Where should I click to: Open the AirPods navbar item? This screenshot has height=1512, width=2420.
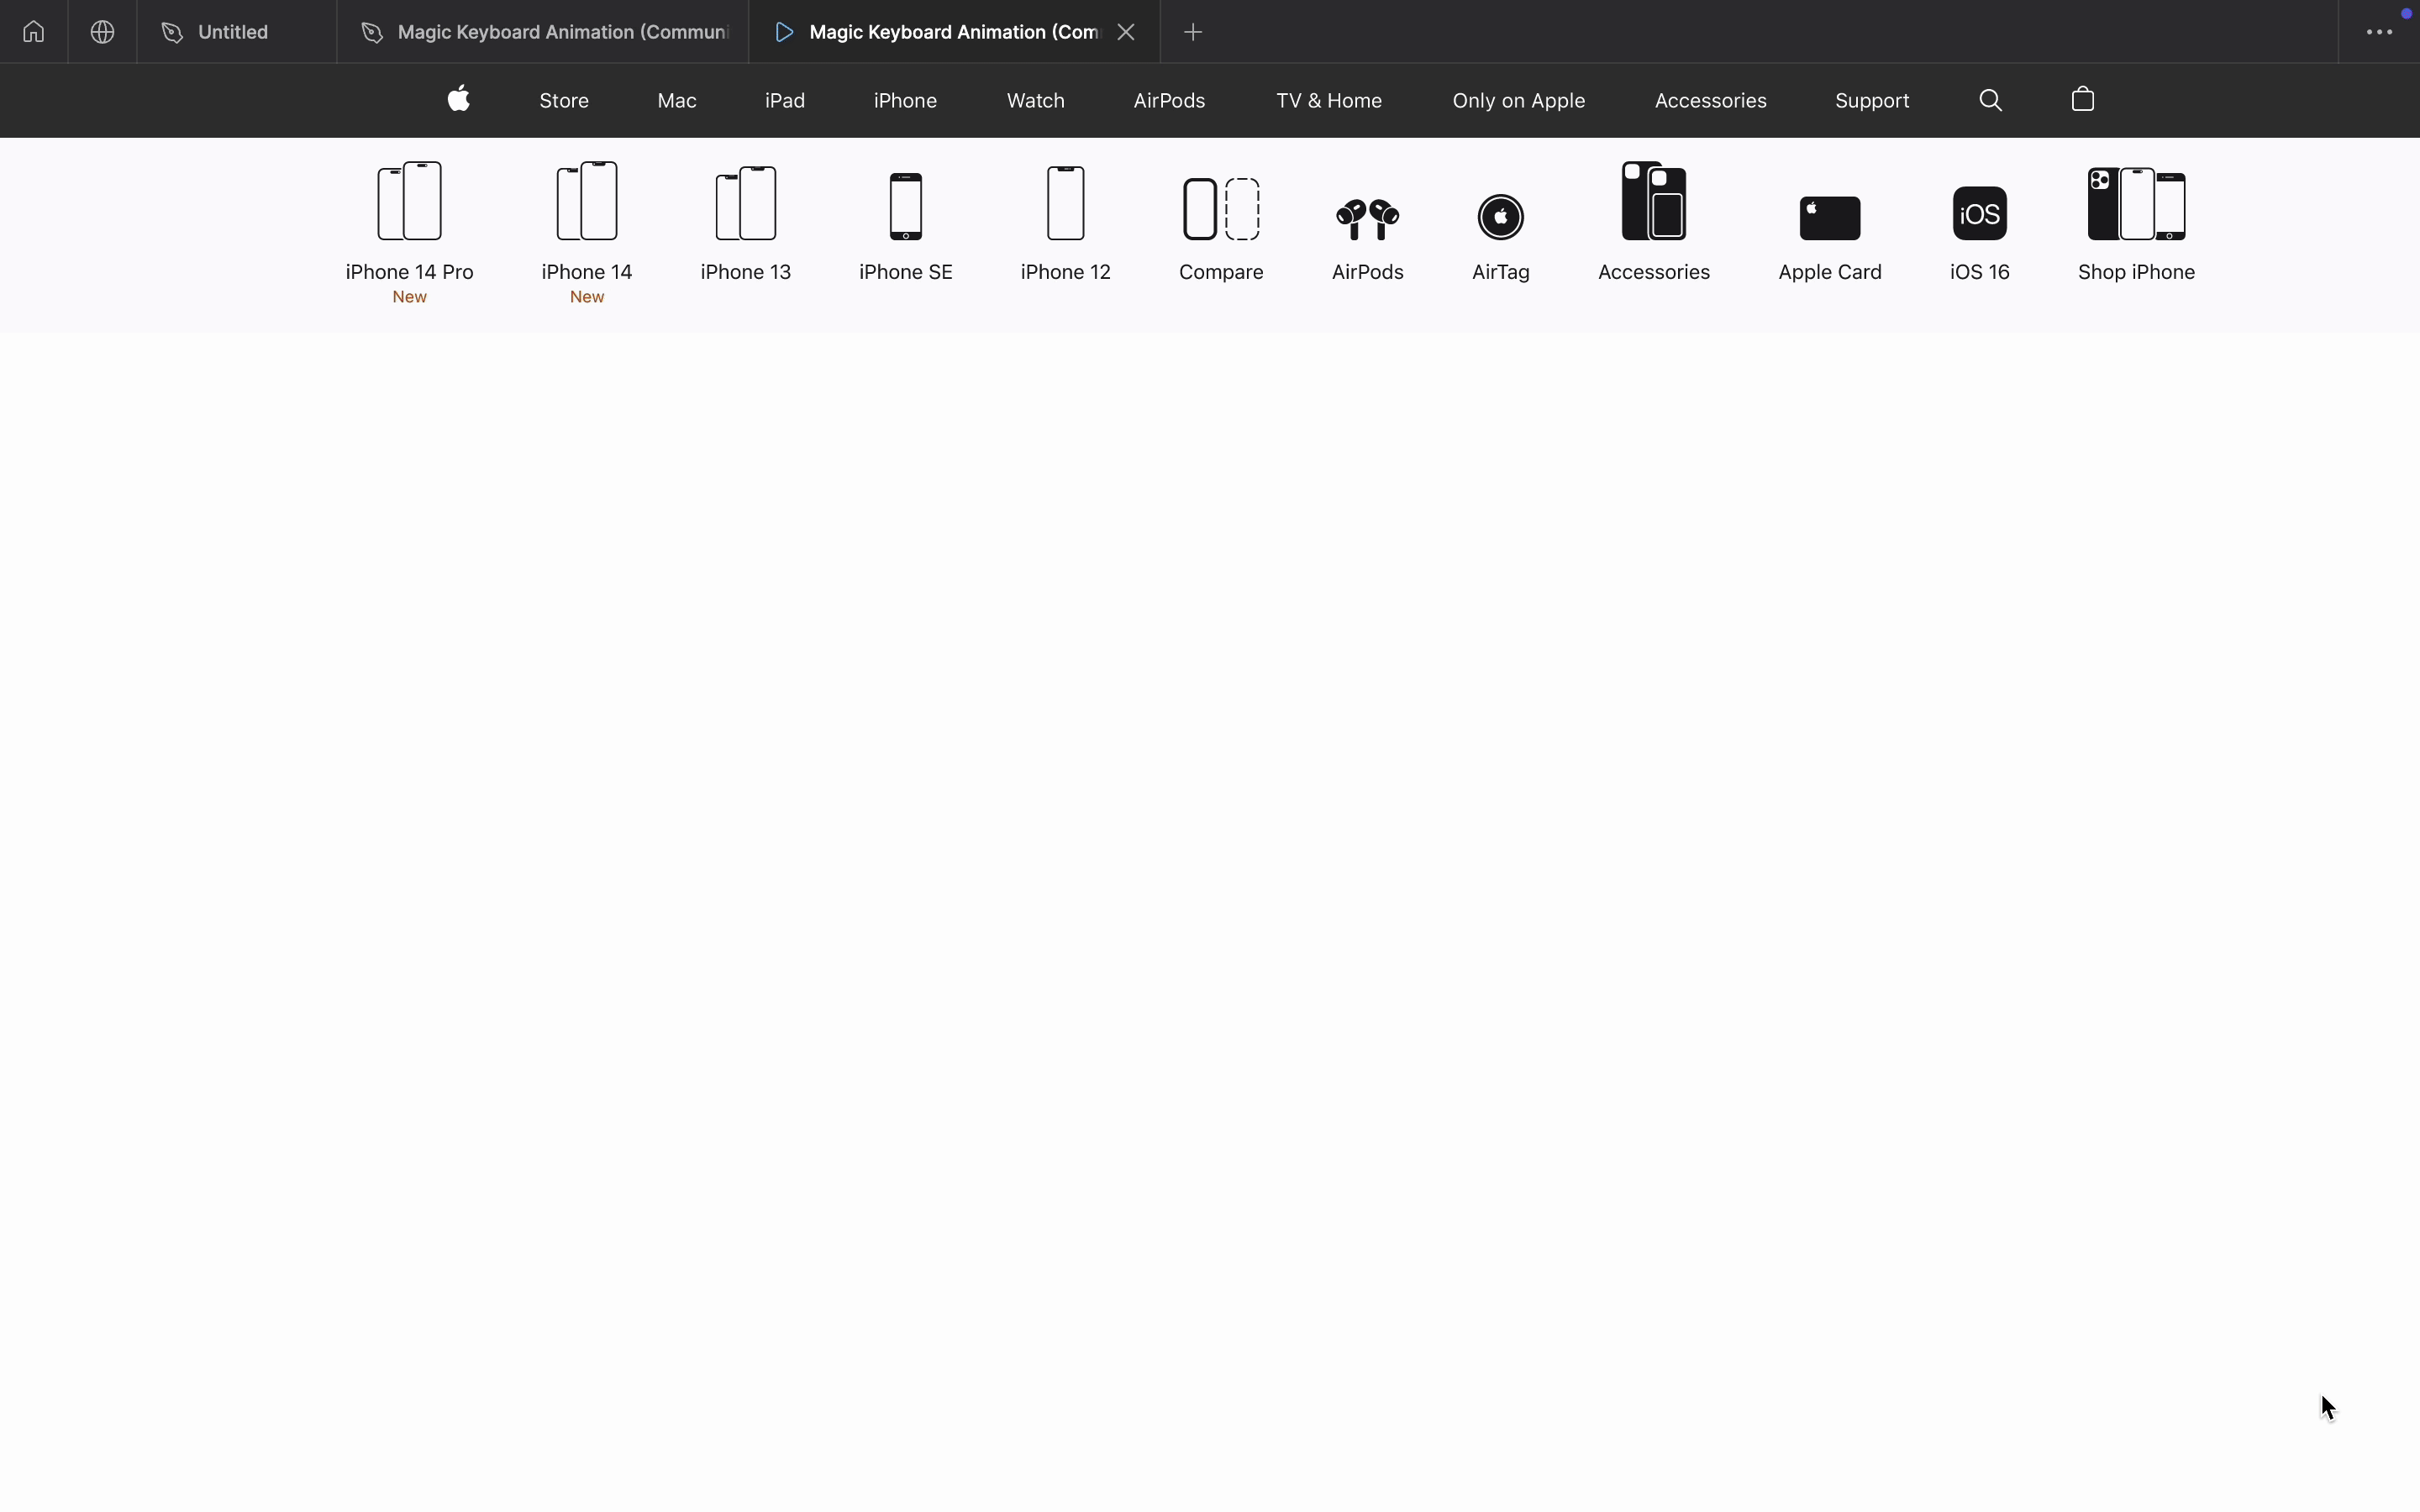(1170, 101)
